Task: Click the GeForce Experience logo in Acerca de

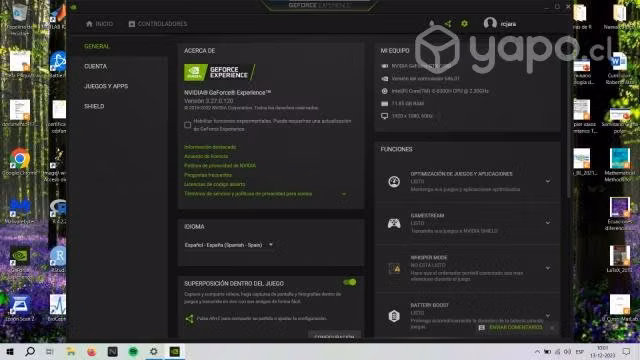Action: [x=220, y=72]
